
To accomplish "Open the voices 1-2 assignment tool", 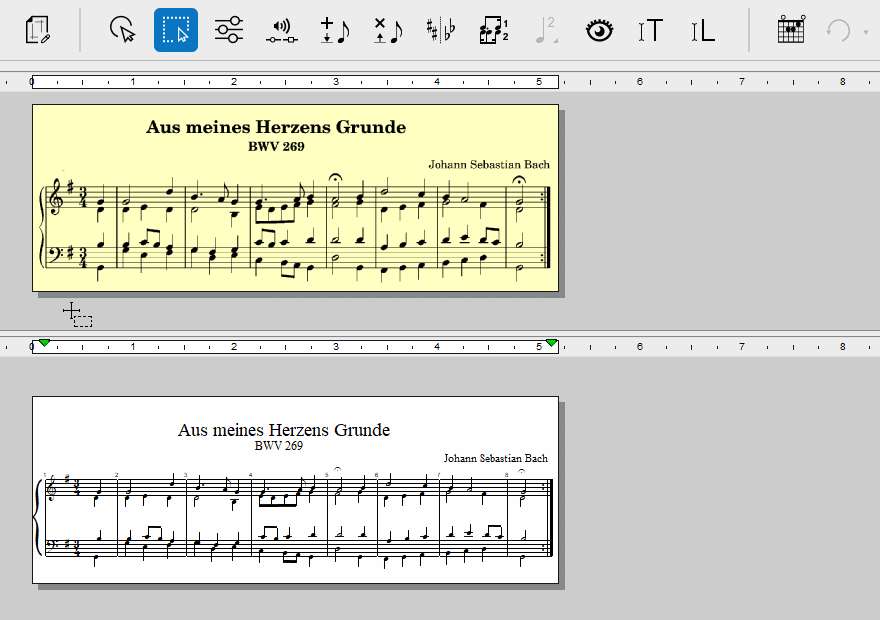I will tap(493, 30).
